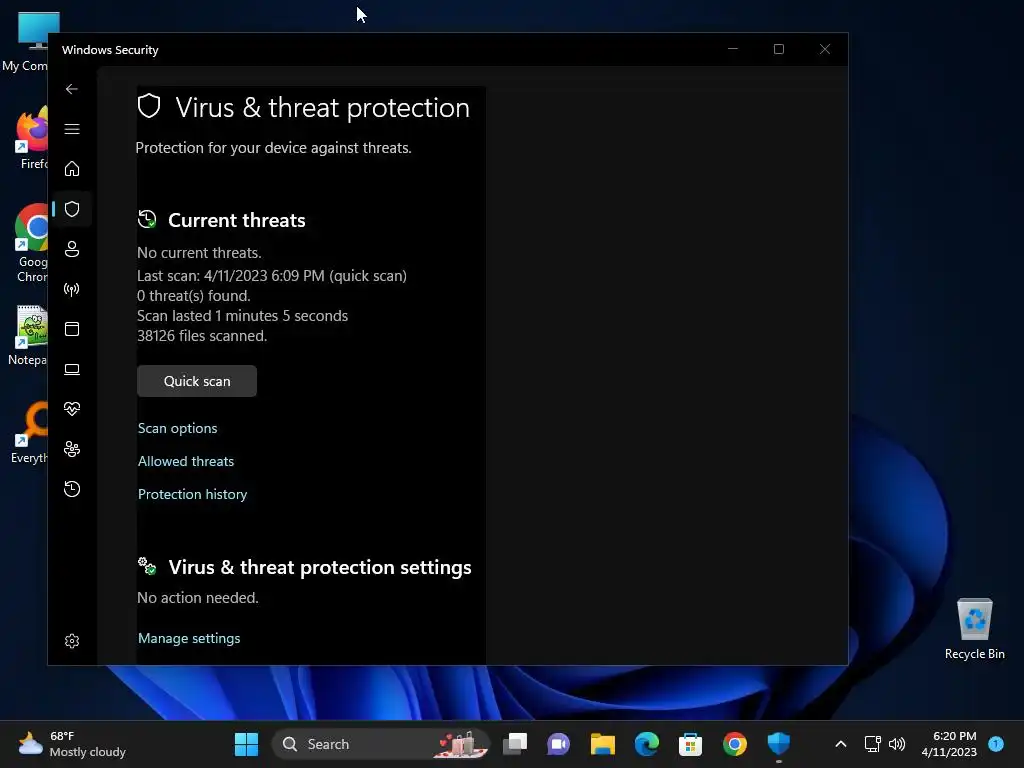
Task: Go back using the back arrow
Action: click(x=72, y=89)
